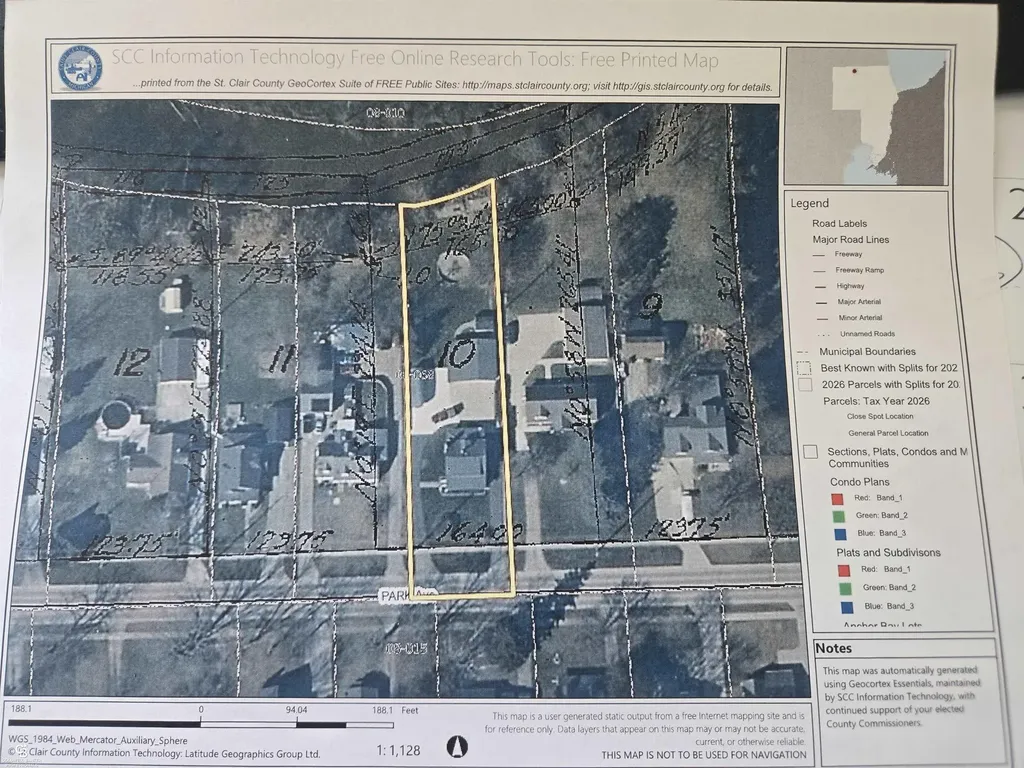The image size is (1024, 768).
Task: Click the 'PARK Ave' road label
Action: pos(408,596)
